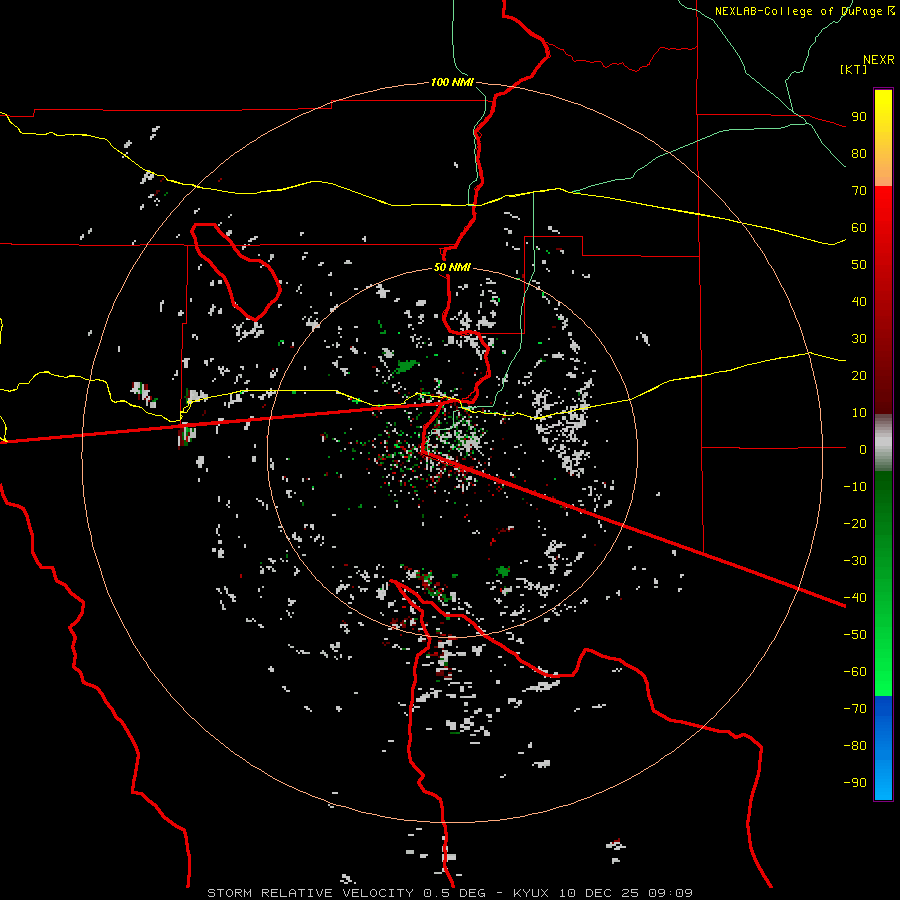Select the 80 value on velocity scale
This screenshot has height=900, width=900.
(859, 154)
